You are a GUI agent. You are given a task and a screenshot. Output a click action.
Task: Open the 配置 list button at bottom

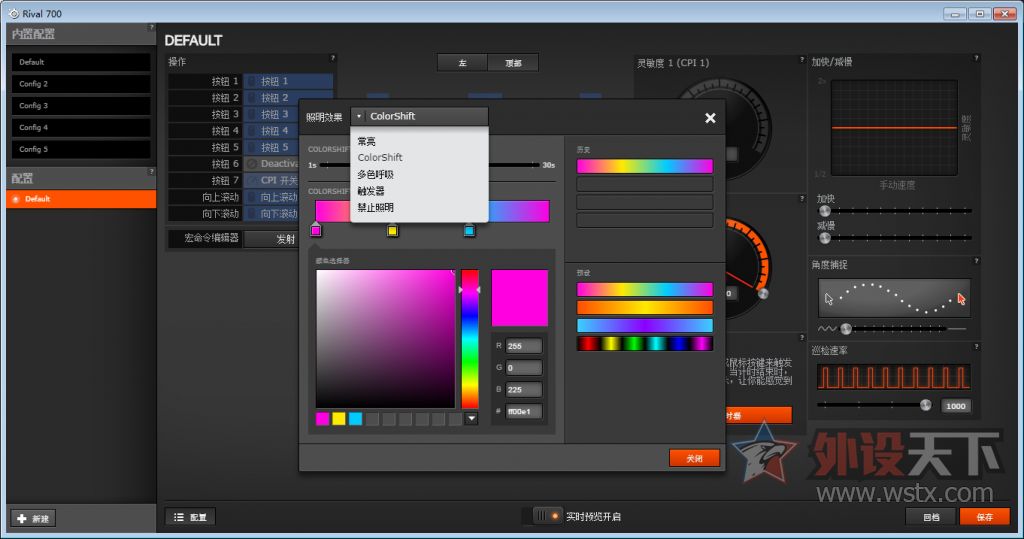coord(191,517)
